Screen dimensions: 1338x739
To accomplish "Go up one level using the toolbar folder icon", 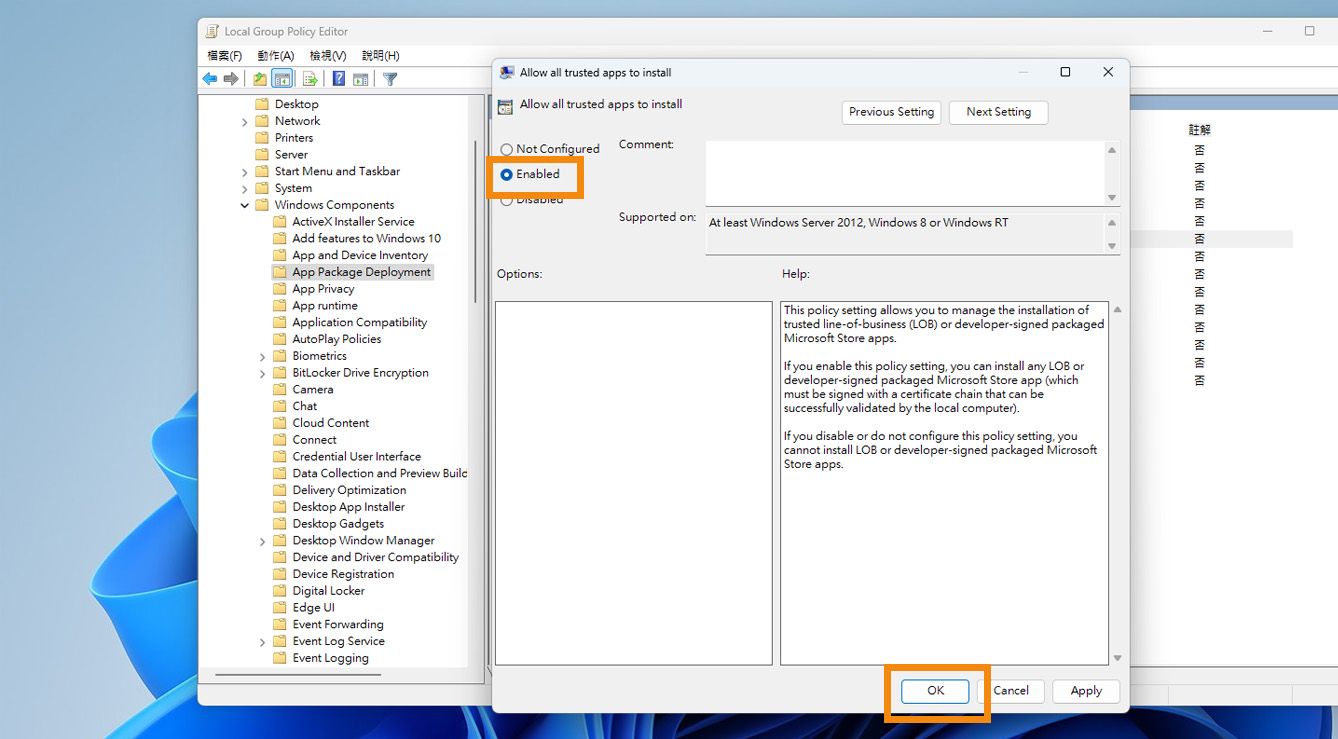I will click(x=260, y=79).
